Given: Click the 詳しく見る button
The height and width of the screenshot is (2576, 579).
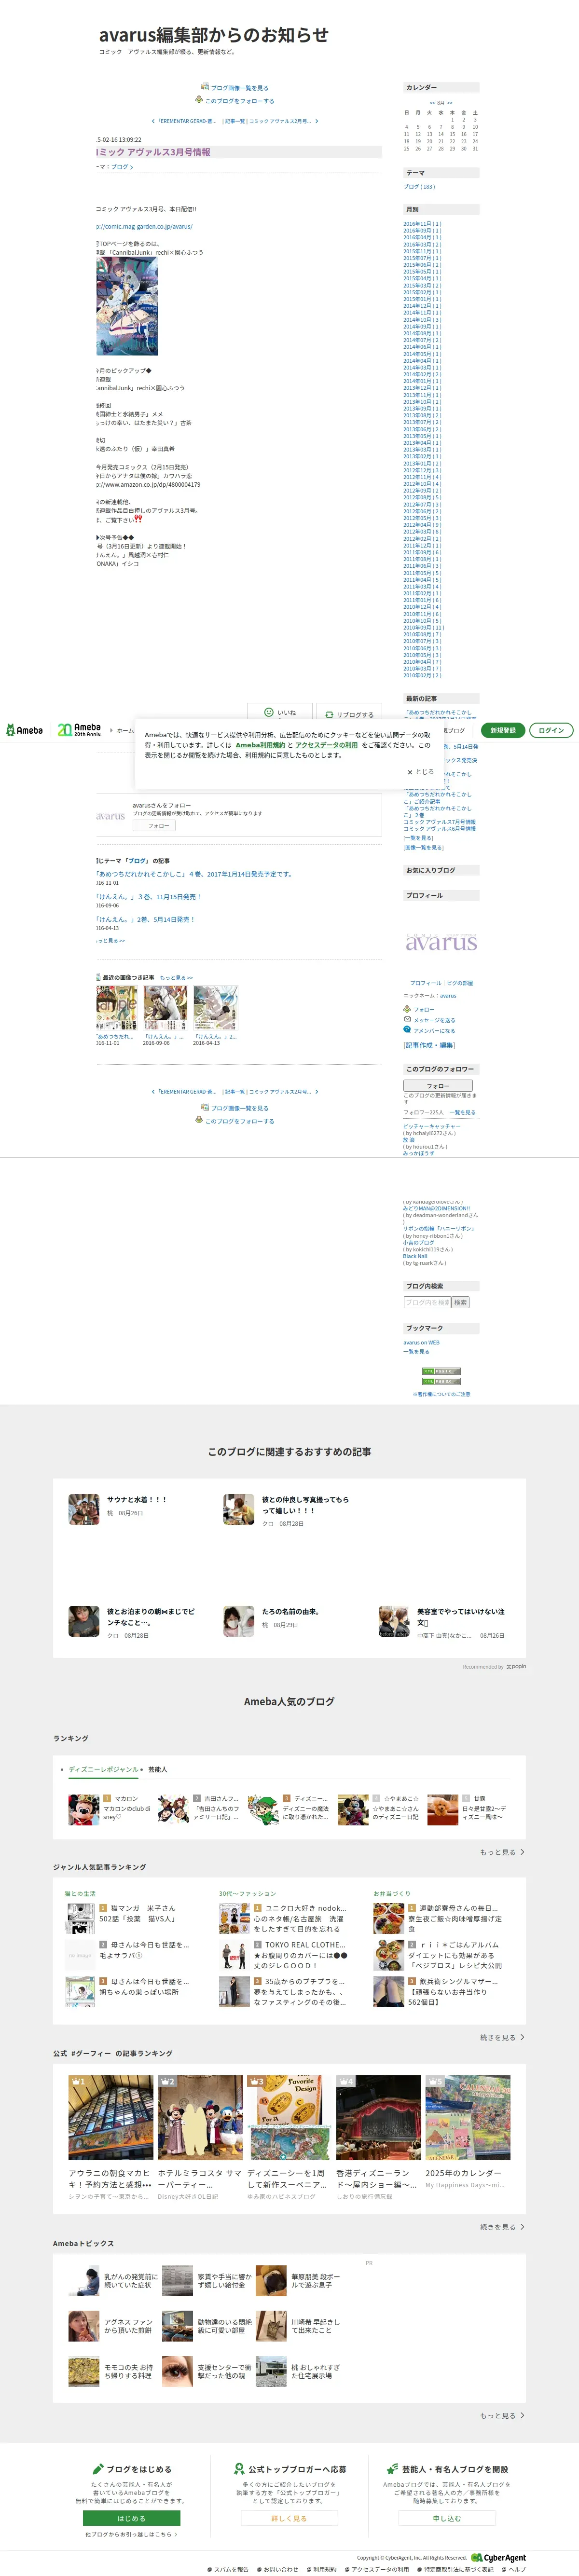Looking at the screenshot, I should 289,2519.
